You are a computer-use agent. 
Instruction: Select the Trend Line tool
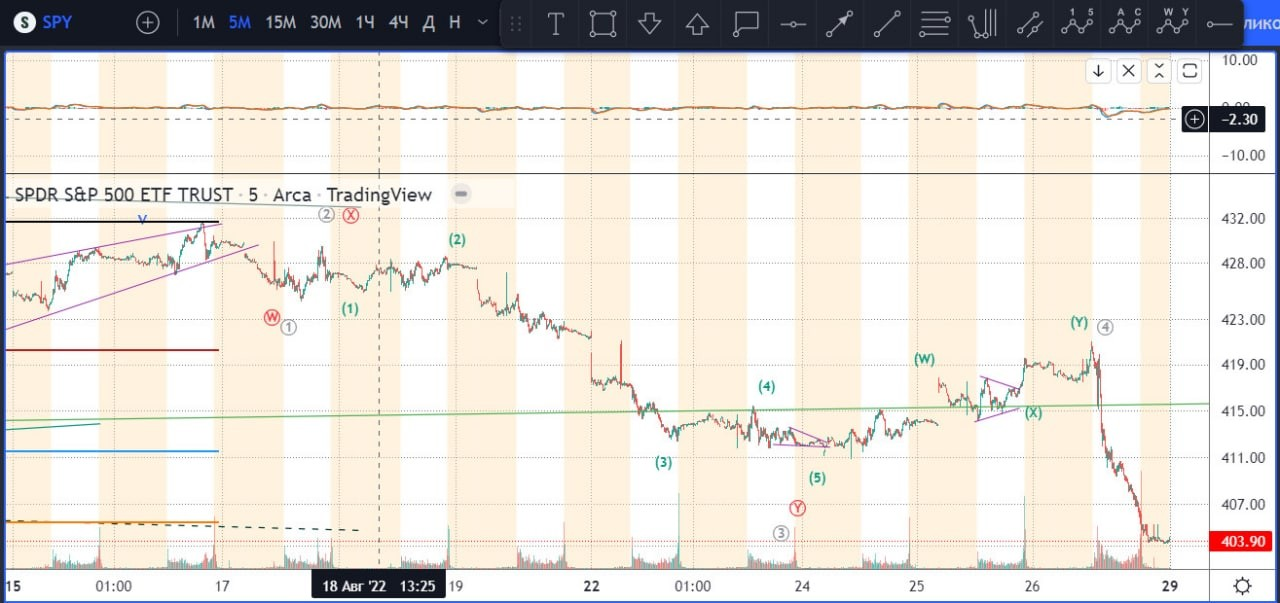887,23
